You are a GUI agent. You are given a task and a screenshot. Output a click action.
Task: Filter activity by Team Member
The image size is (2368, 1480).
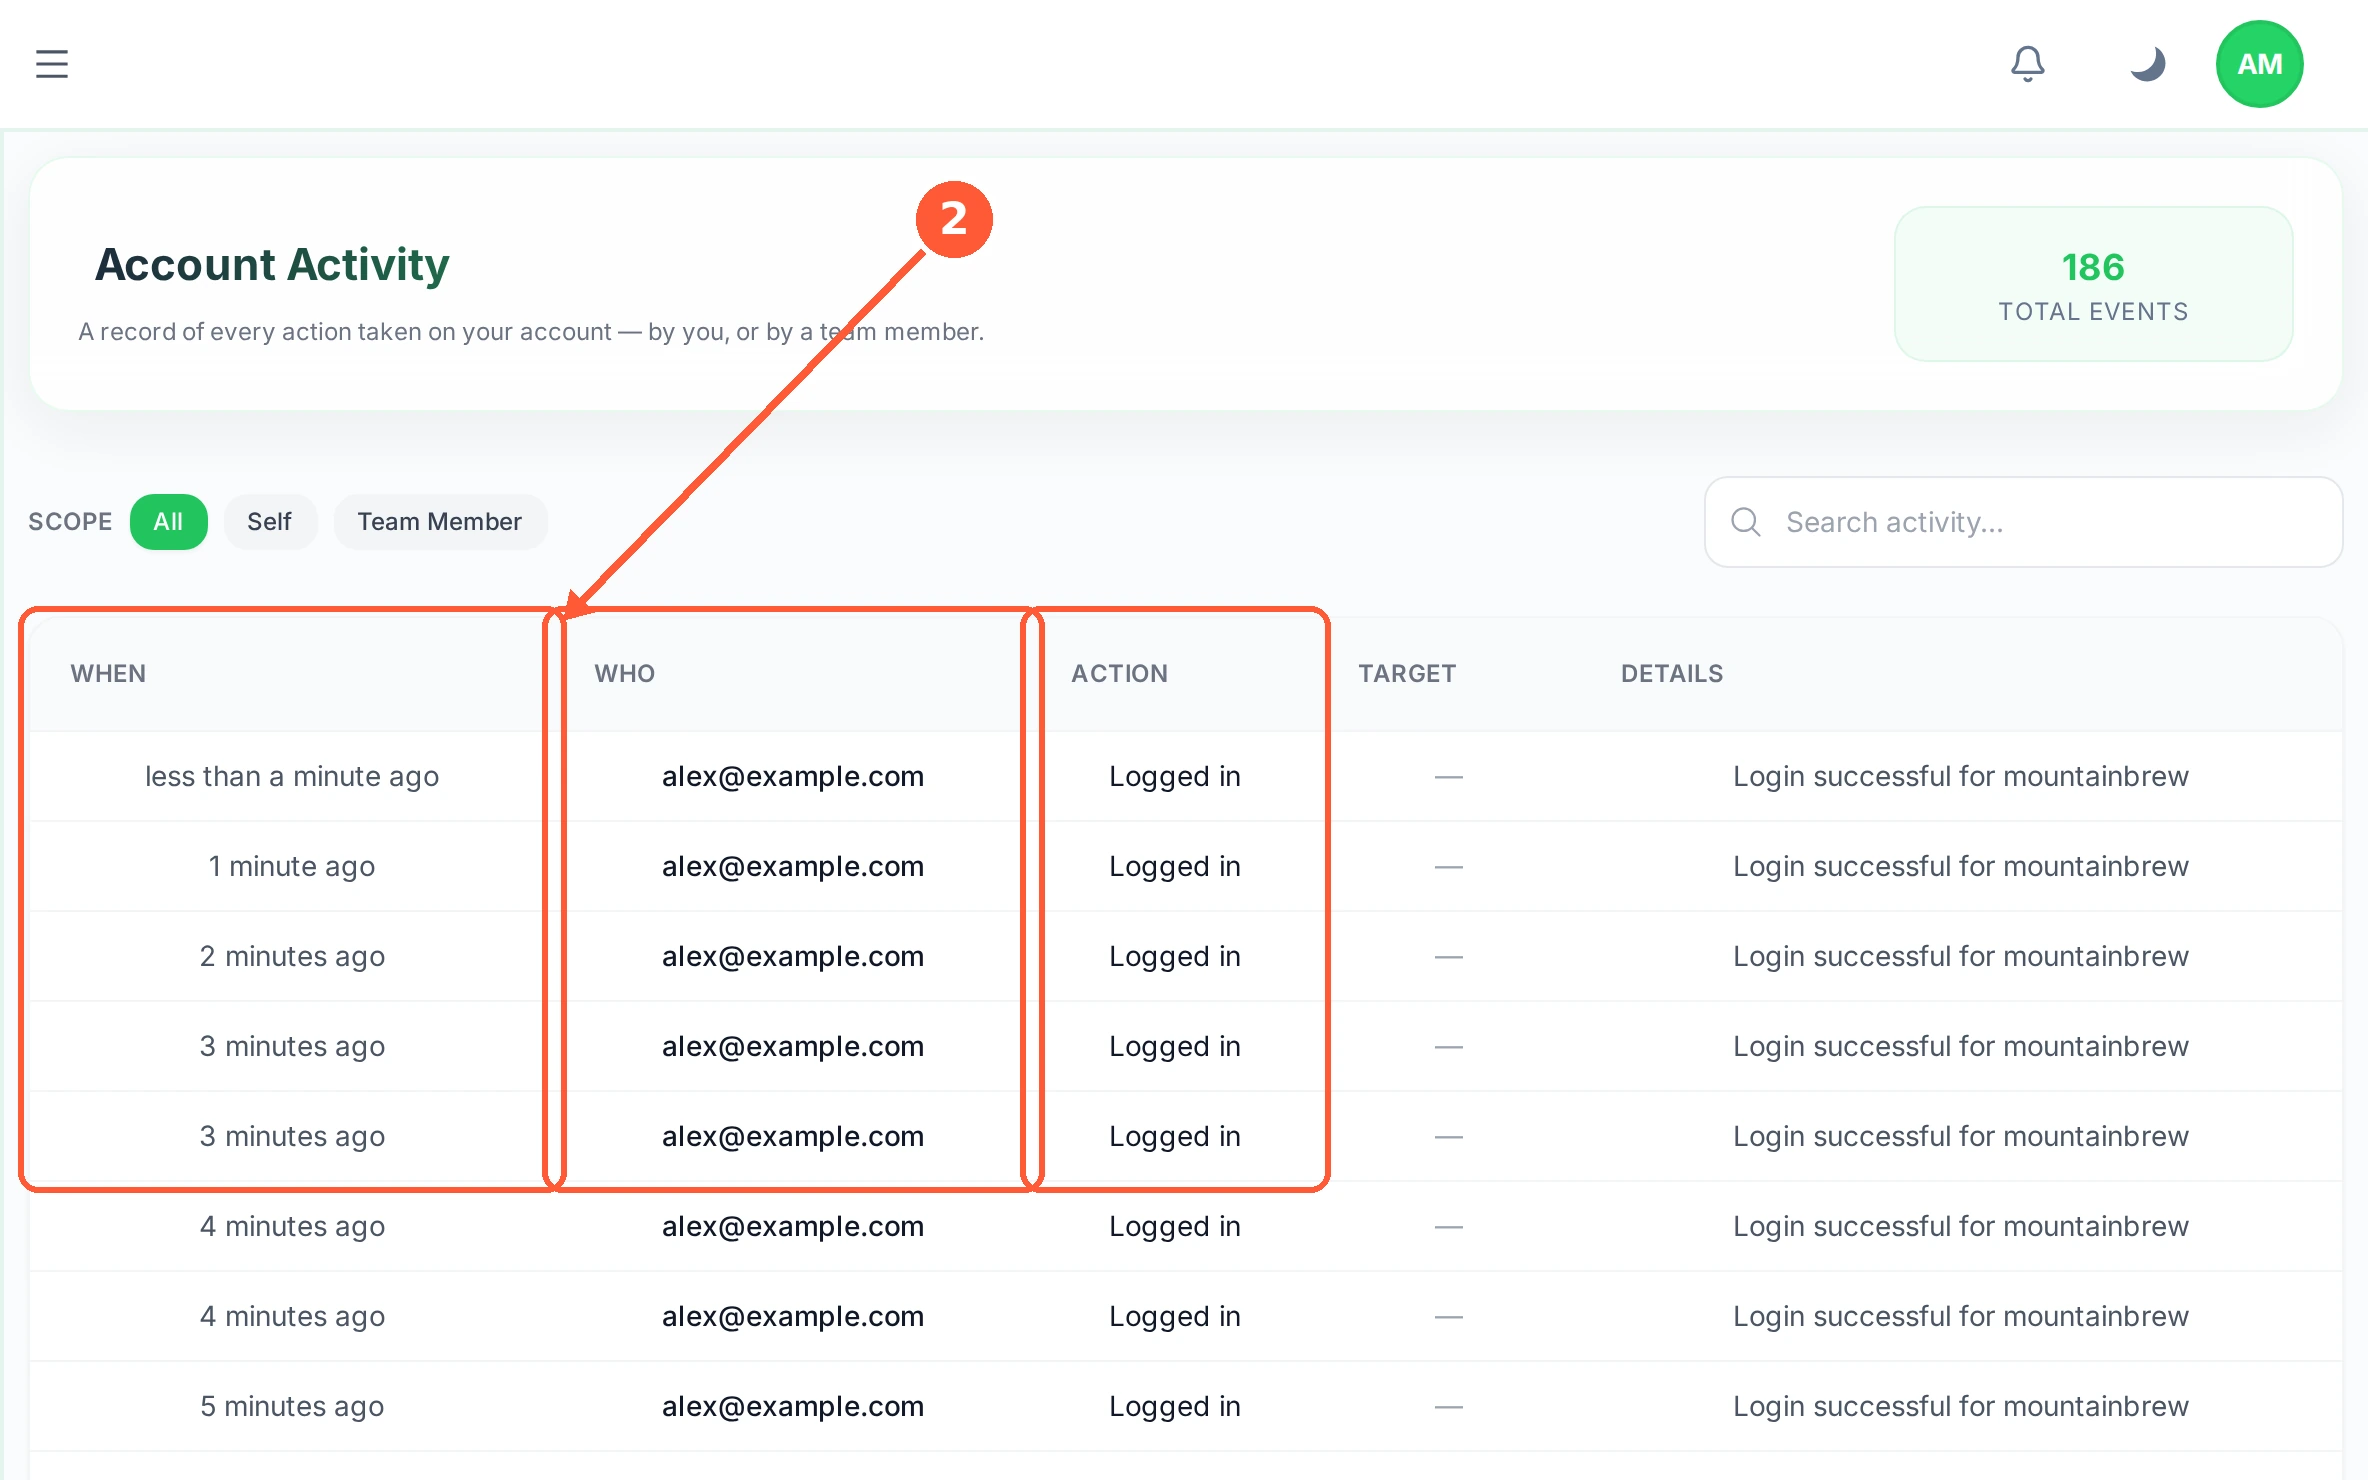(x=440, y=522)
